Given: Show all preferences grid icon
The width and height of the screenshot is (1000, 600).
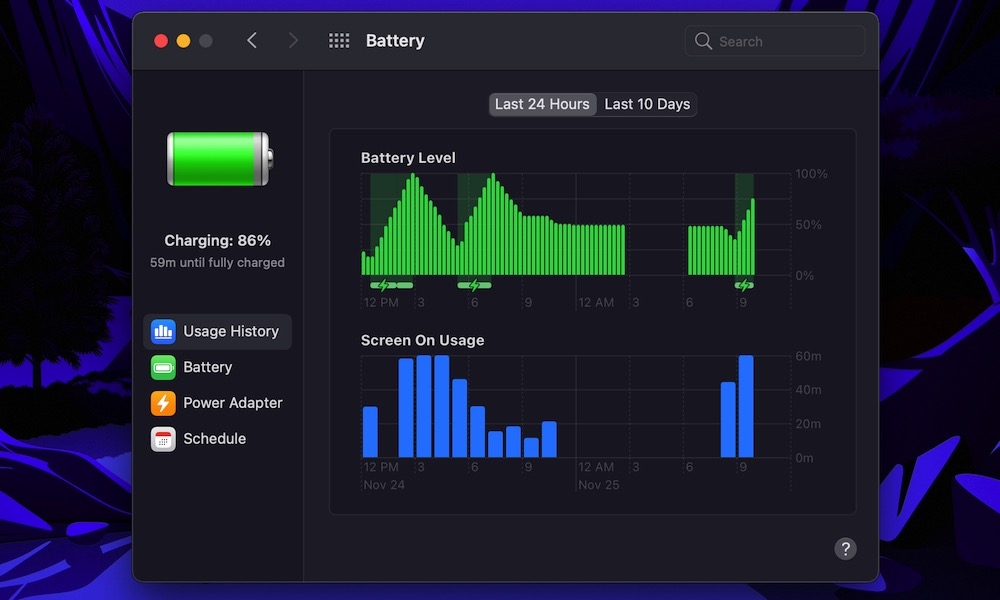Looking at the screenshot, I should coord(339,41).
